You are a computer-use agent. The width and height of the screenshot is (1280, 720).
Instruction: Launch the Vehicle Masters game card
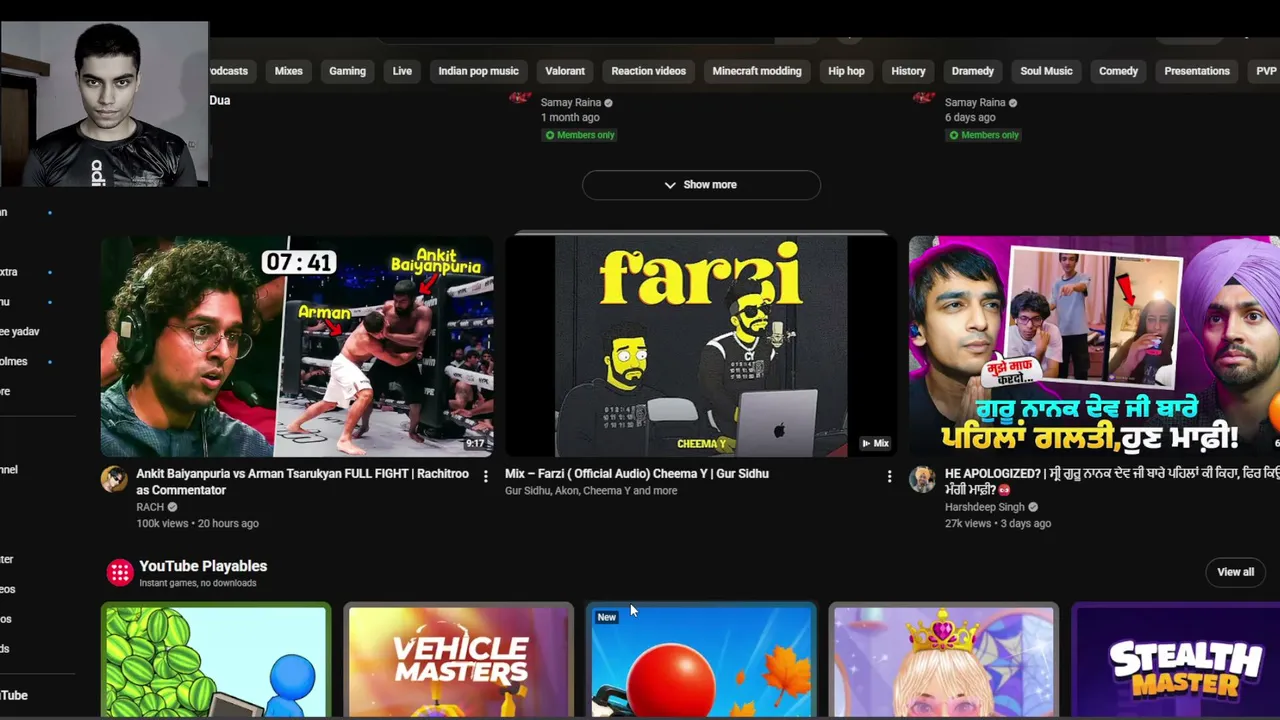(x=459, y=660)
